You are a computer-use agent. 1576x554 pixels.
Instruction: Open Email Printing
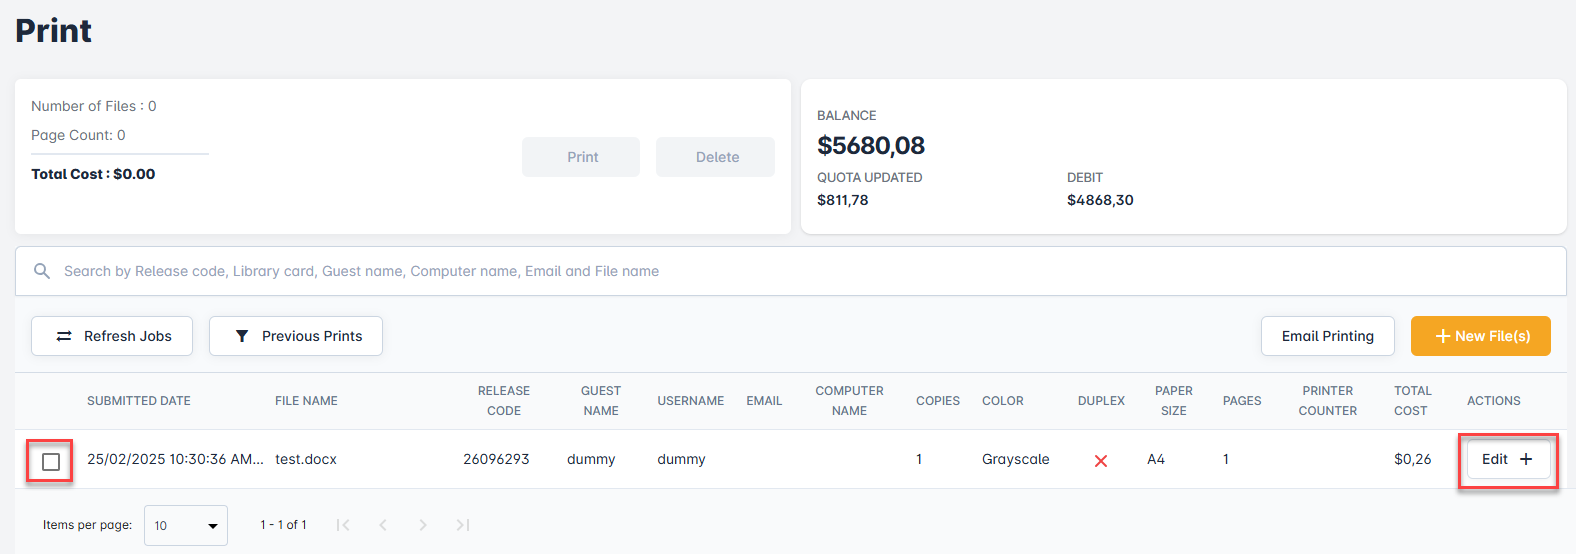(x=1327, y=336)
